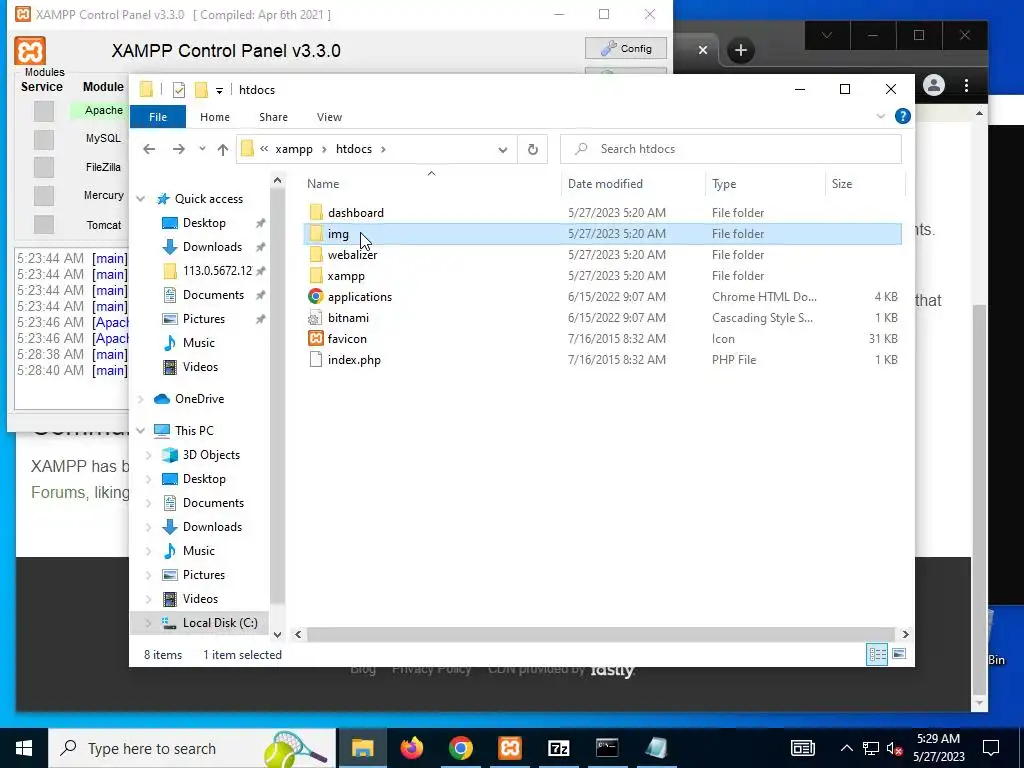Viewport: 1024px width, 768px height.
Task: Close the current Chrome tab
Action: (x=703, y=50)
